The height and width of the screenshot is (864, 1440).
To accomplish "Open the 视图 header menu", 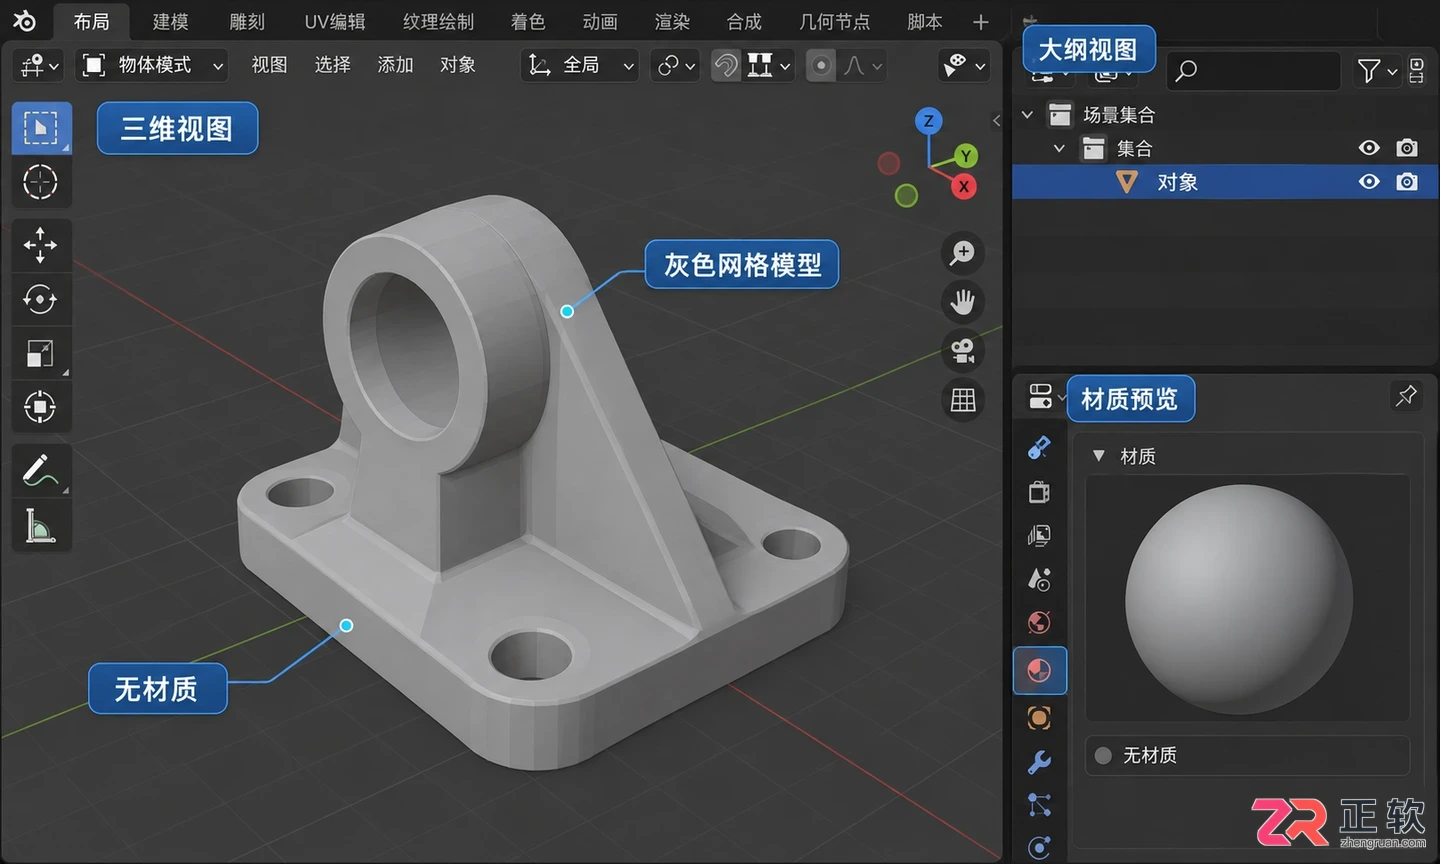I will tap(269, 65).
